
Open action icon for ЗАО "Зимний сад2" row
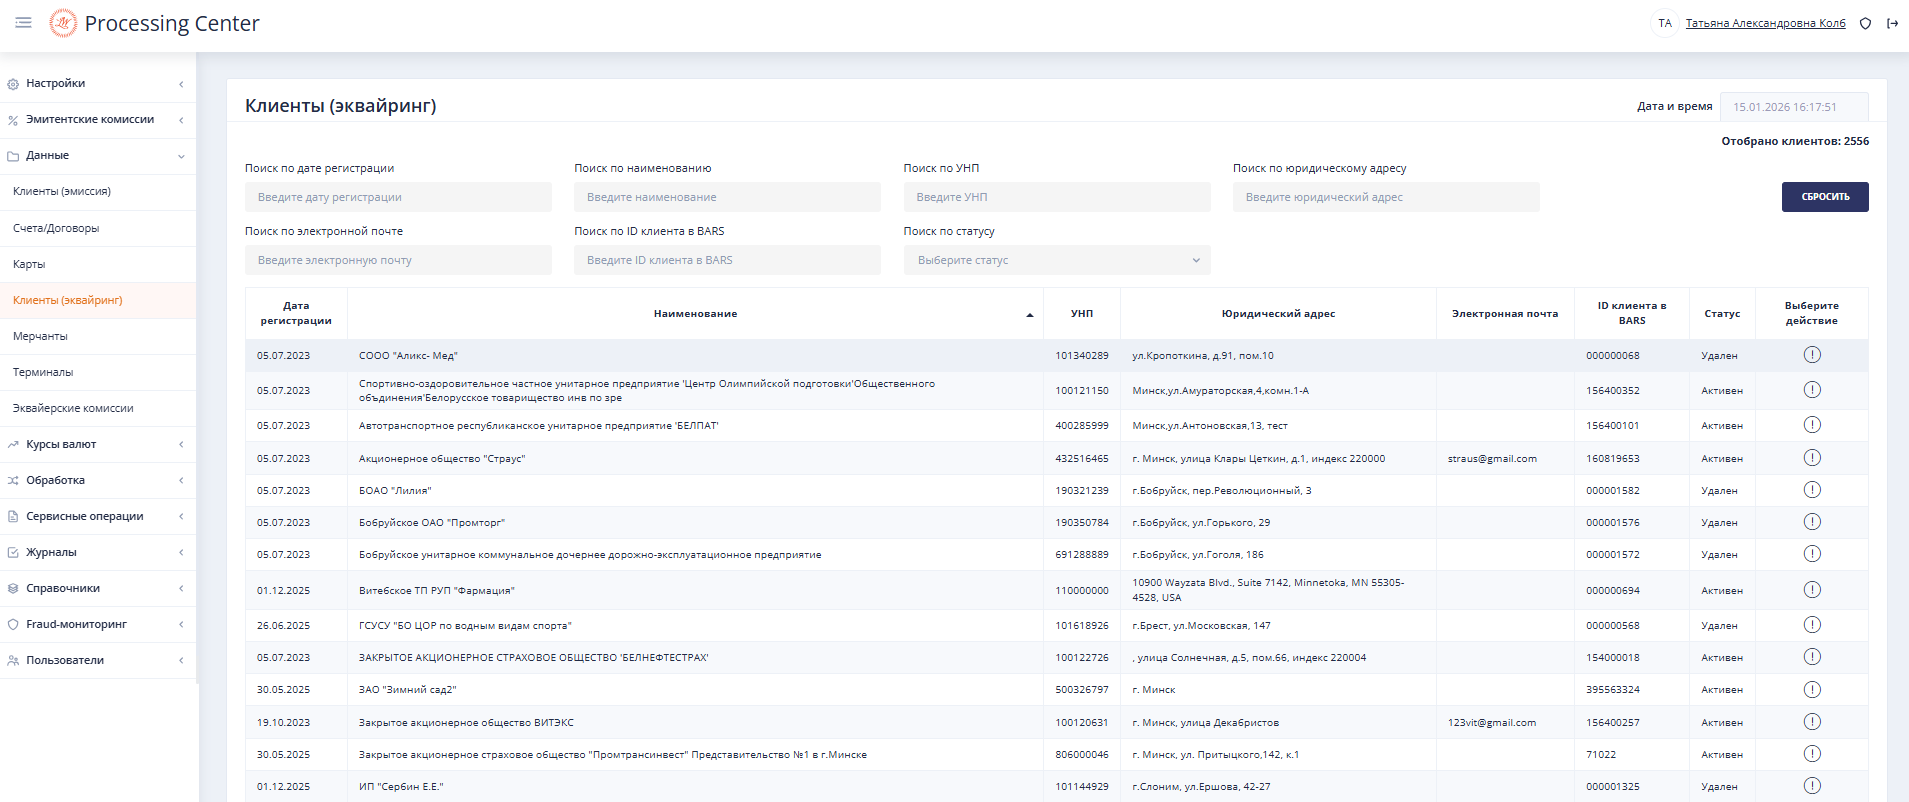pos(1811,690)
